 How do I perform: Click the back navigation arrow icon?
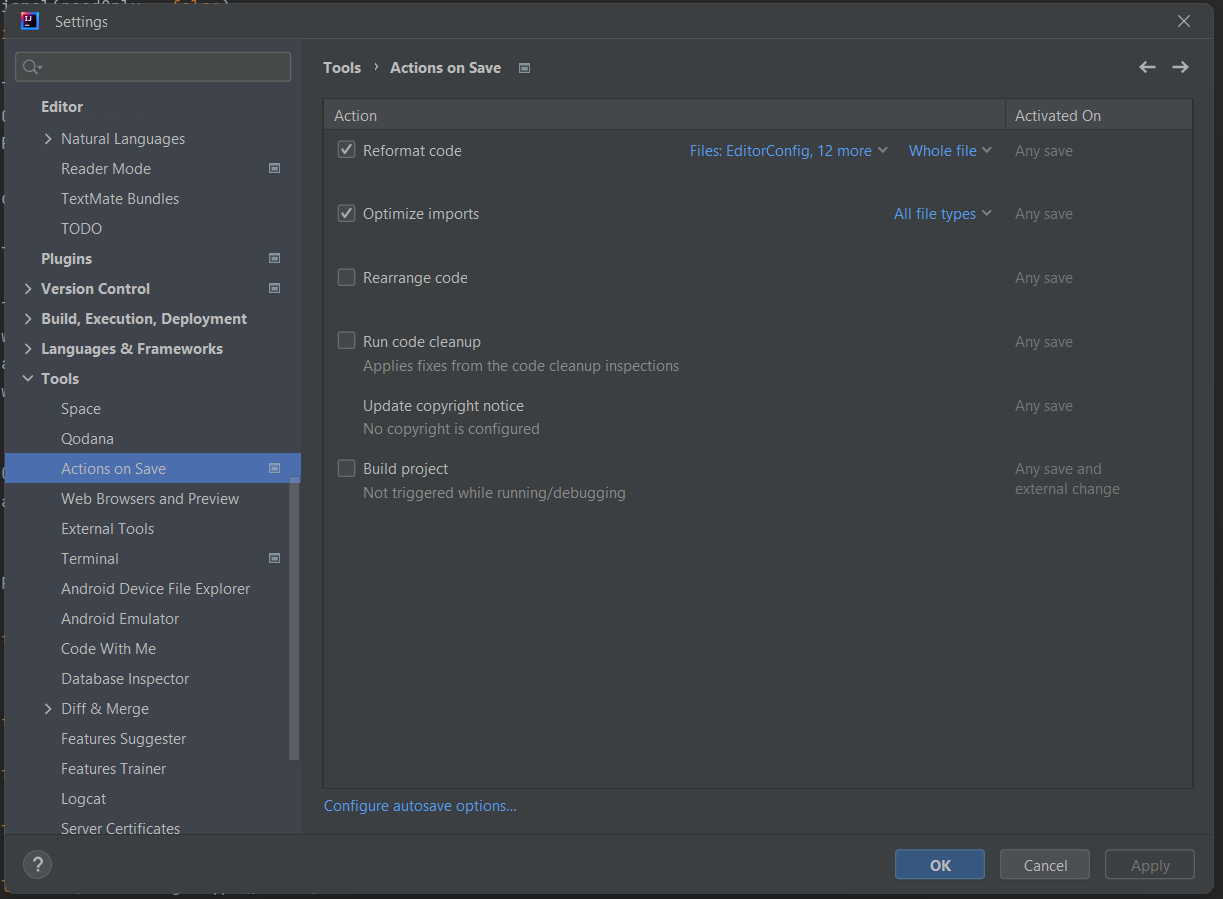click(x=1147, y=67)
